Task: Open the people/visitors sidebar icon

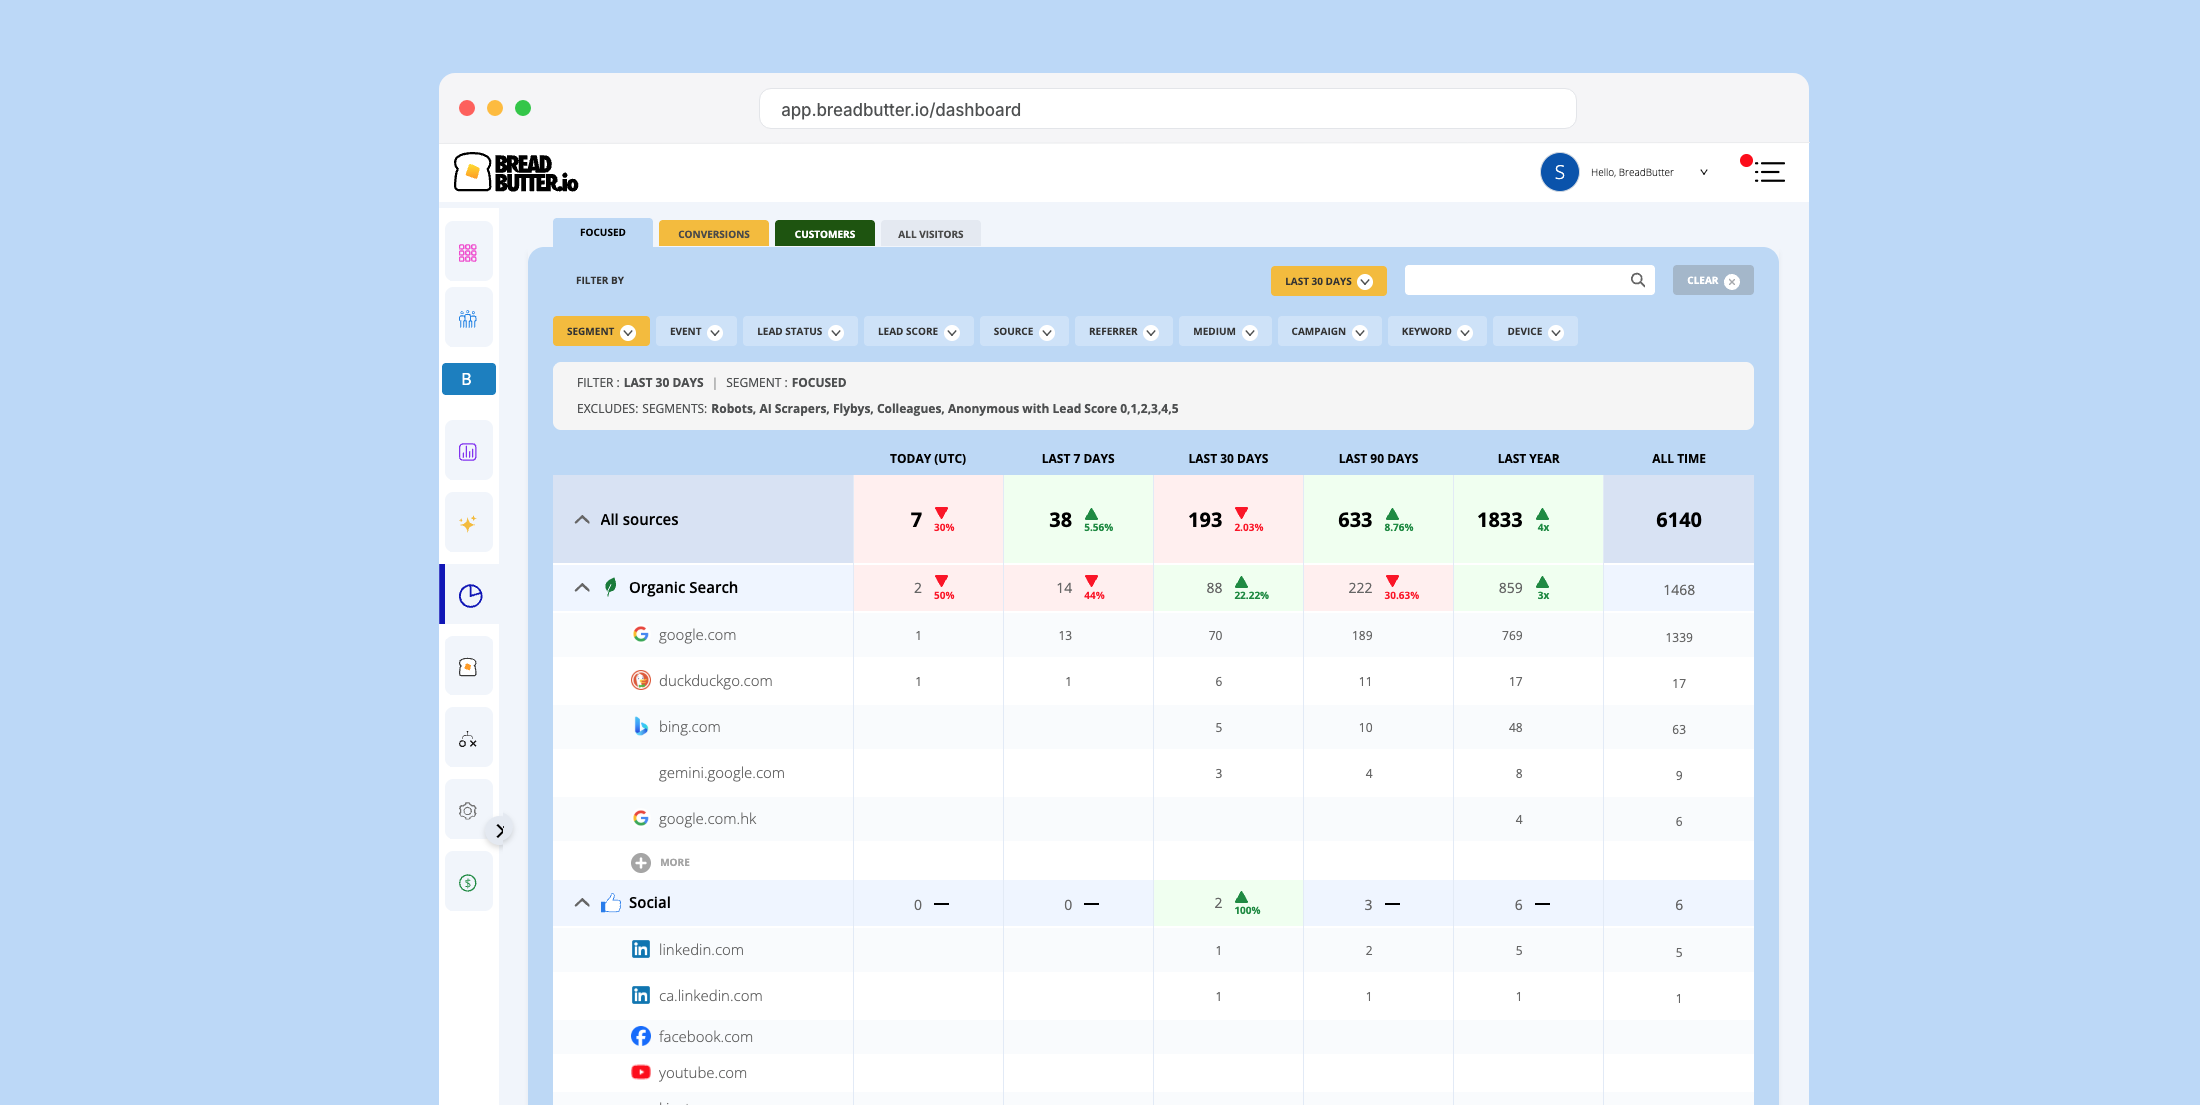Action: (468, 319)
